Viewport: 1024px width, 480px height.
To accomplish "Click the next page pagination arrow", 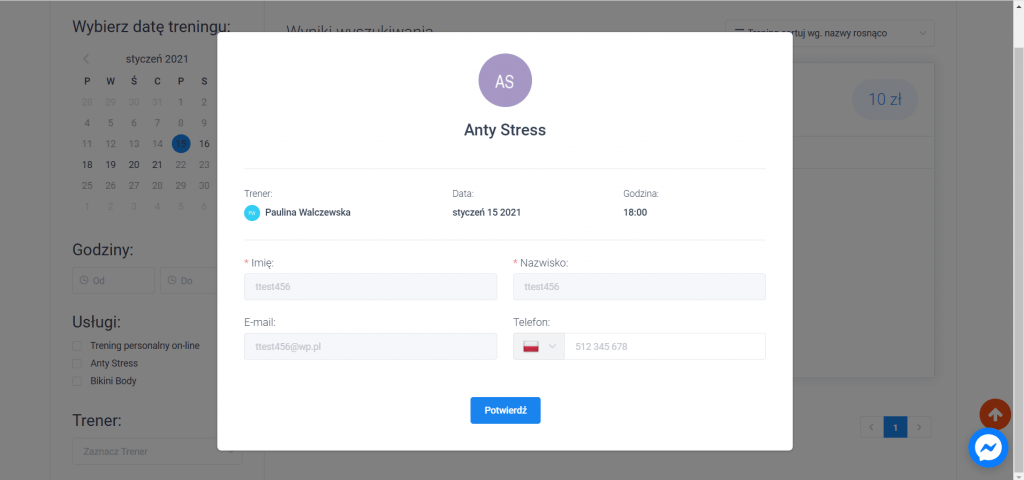I will (x=920, y=428).
